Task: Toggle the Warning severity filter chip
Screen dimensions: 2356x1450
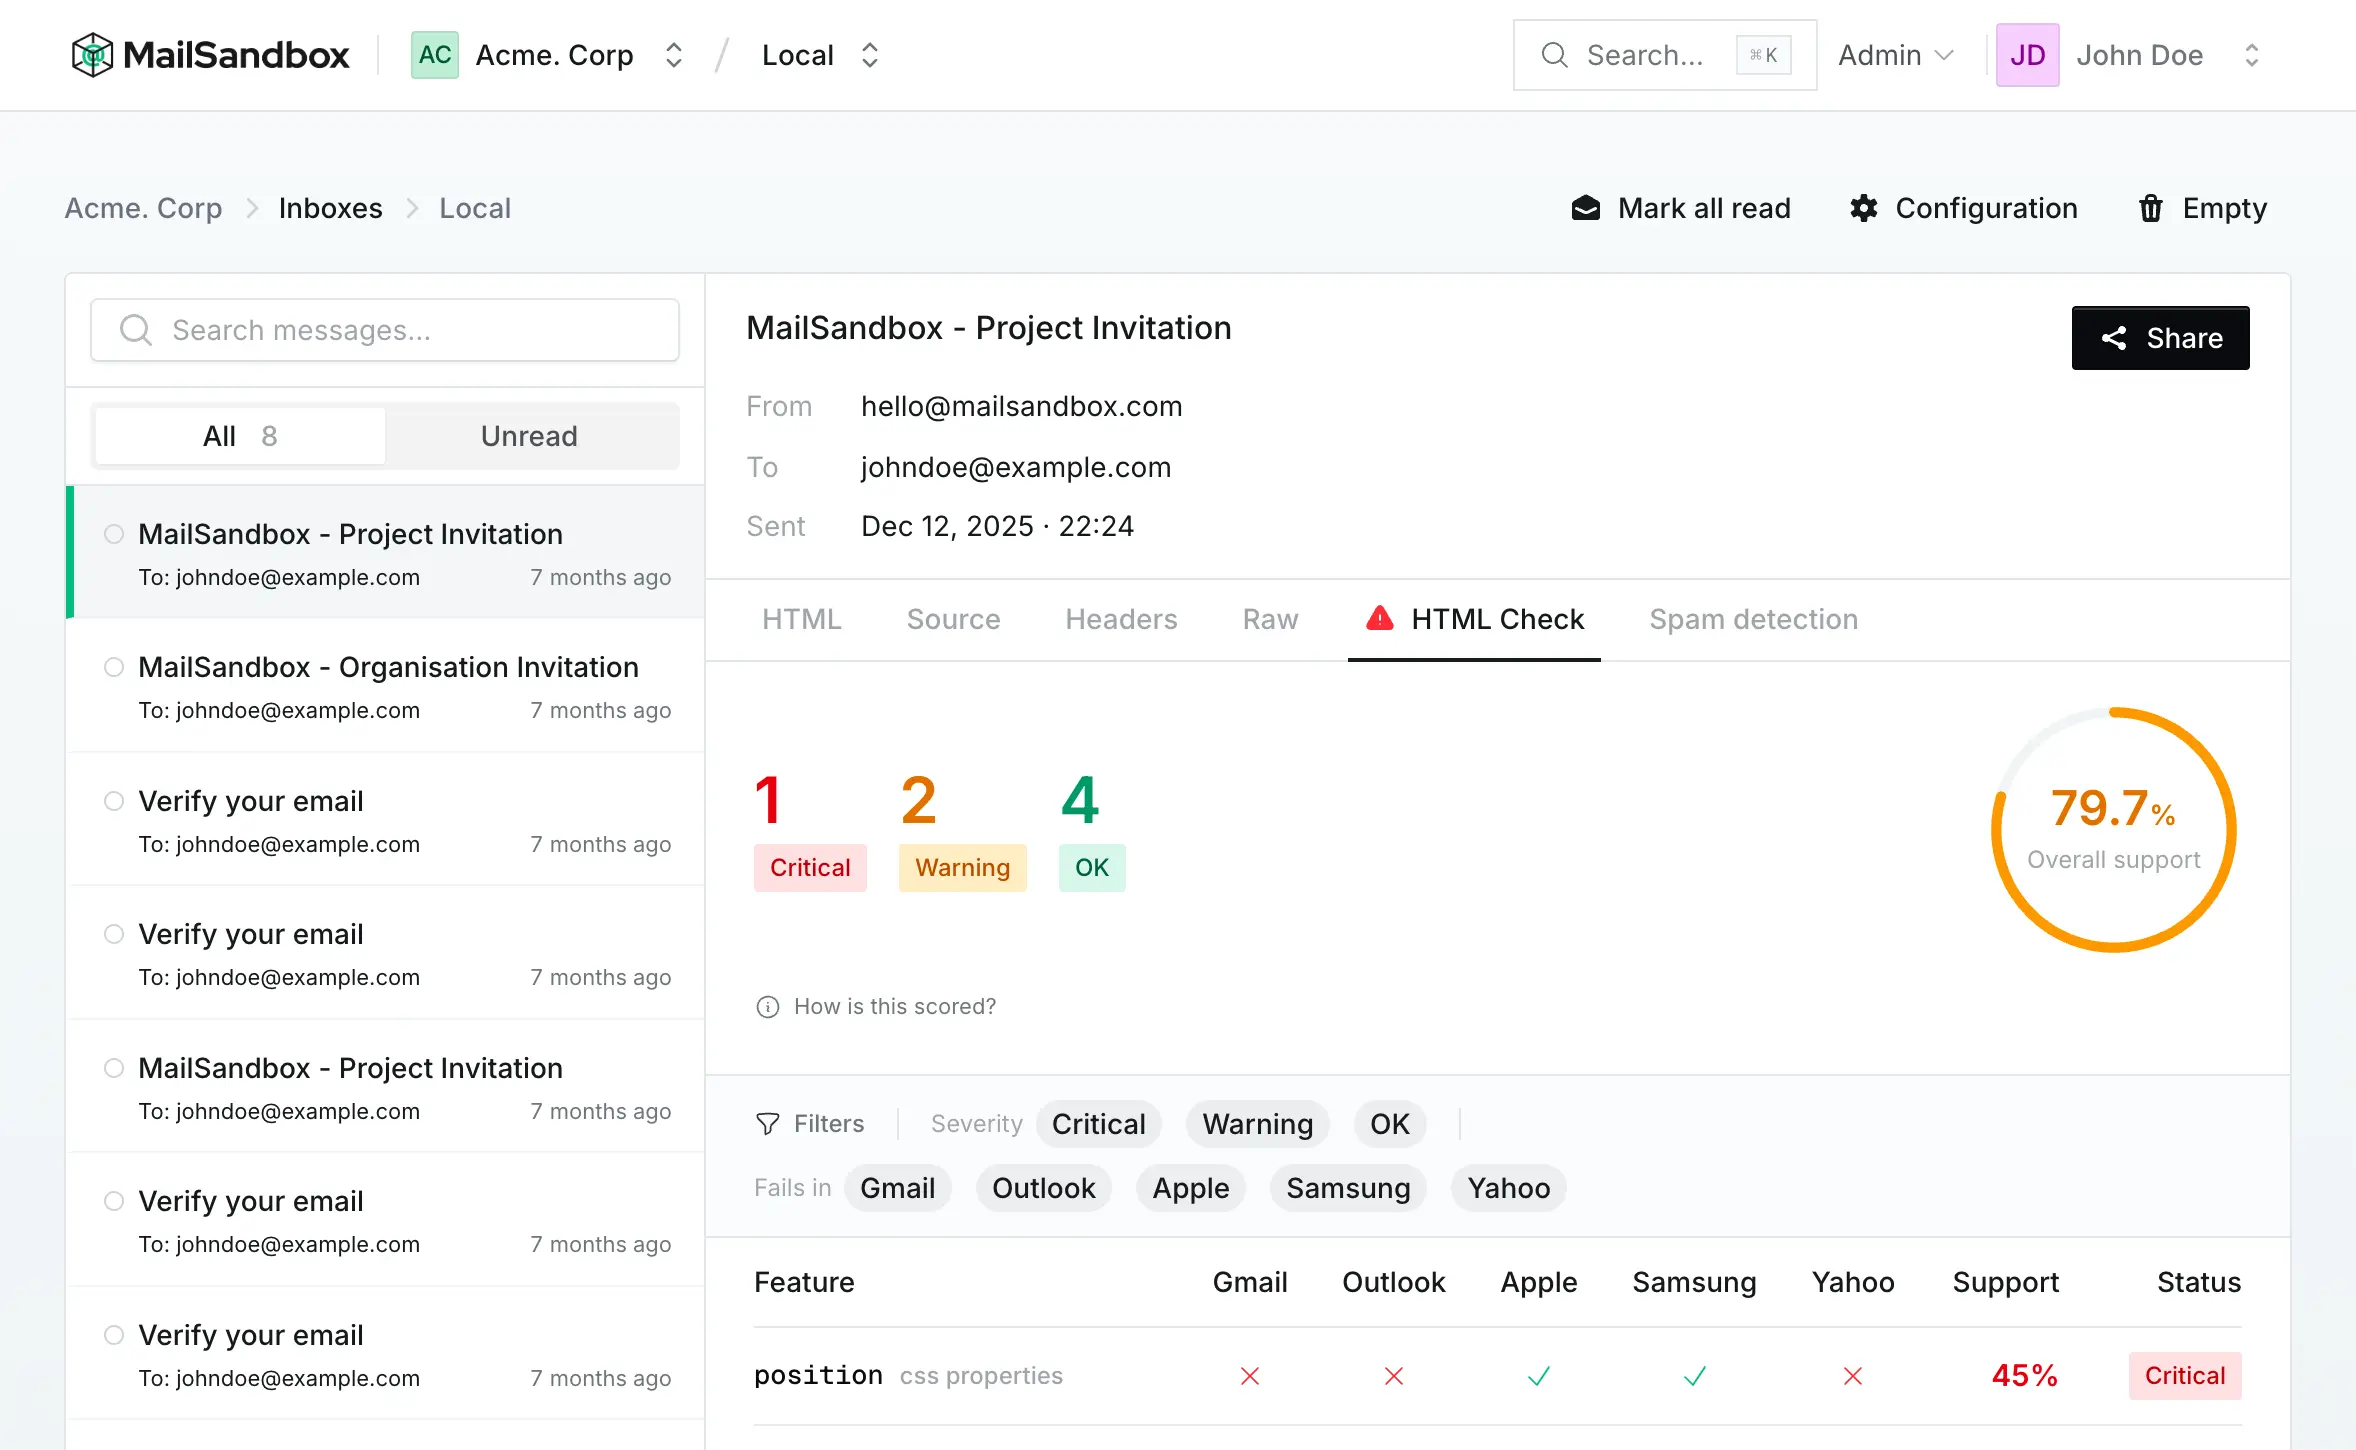Action: [1257, 1124]
